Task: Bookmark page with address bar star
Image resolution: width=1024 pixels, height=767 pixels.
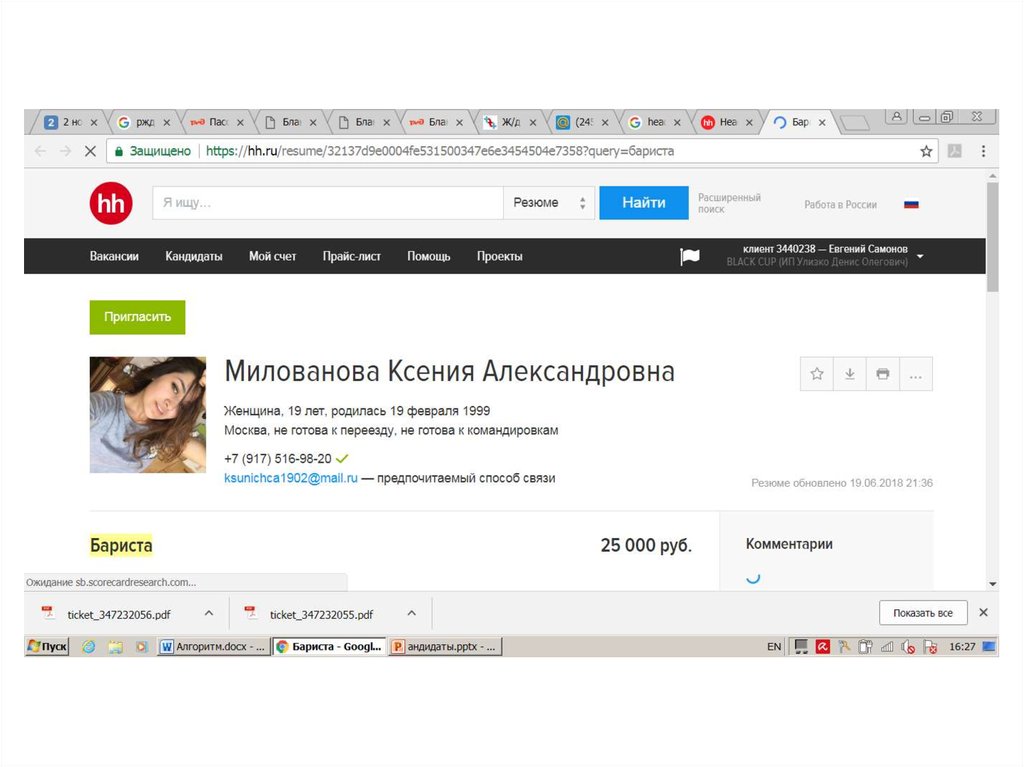Action: tap(926, 151)
